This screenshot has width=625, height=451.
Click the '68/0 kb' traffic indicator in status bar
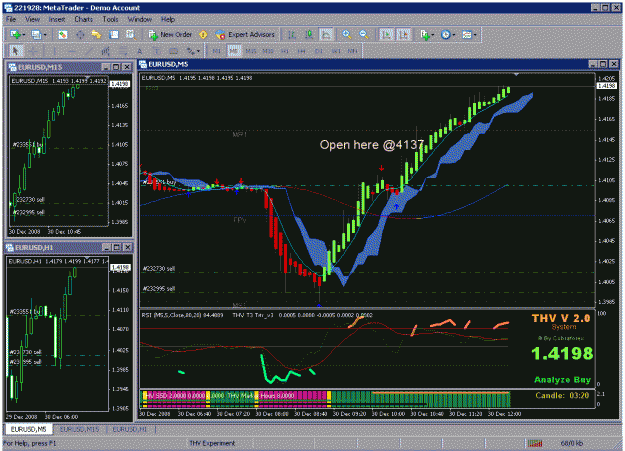(x=572, y=443)
